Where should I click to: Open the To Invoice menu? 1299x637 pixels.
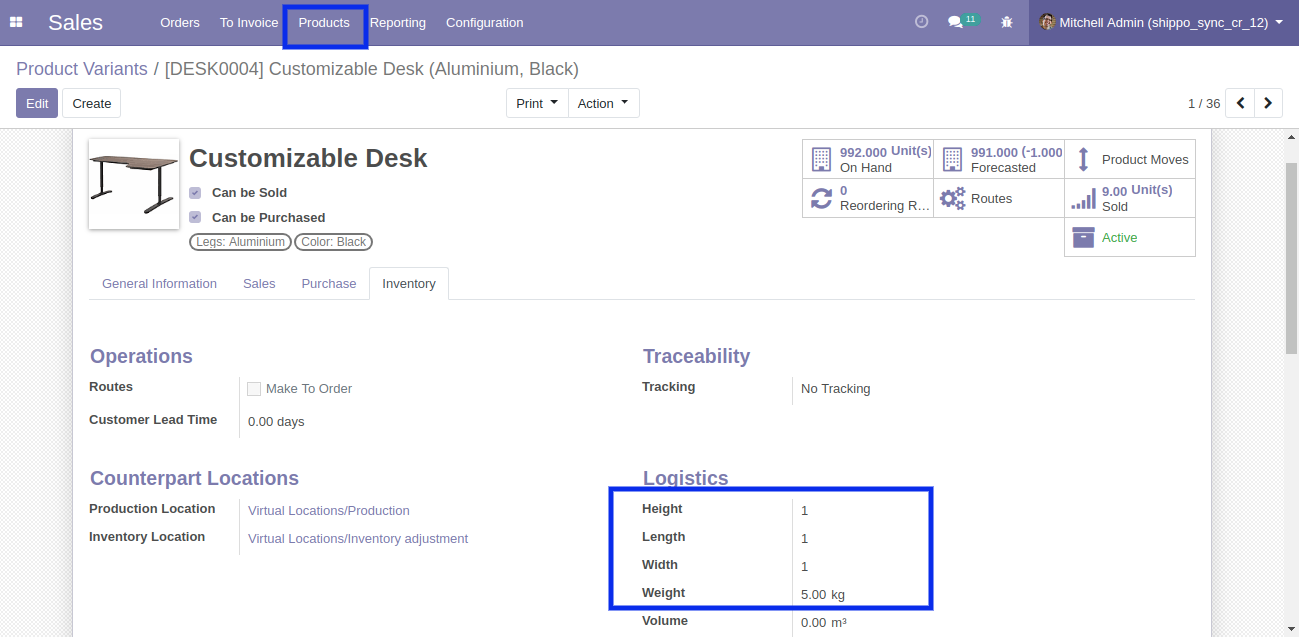pos(249,22)
